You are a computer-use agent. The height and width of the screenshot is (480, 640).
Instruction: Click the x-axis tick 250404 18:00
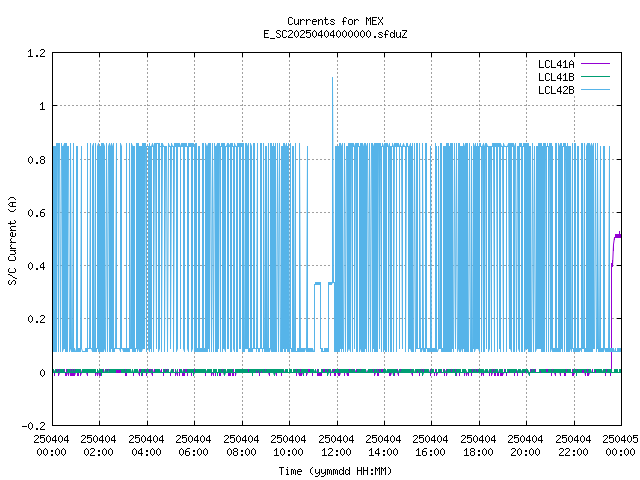(478, 446)
